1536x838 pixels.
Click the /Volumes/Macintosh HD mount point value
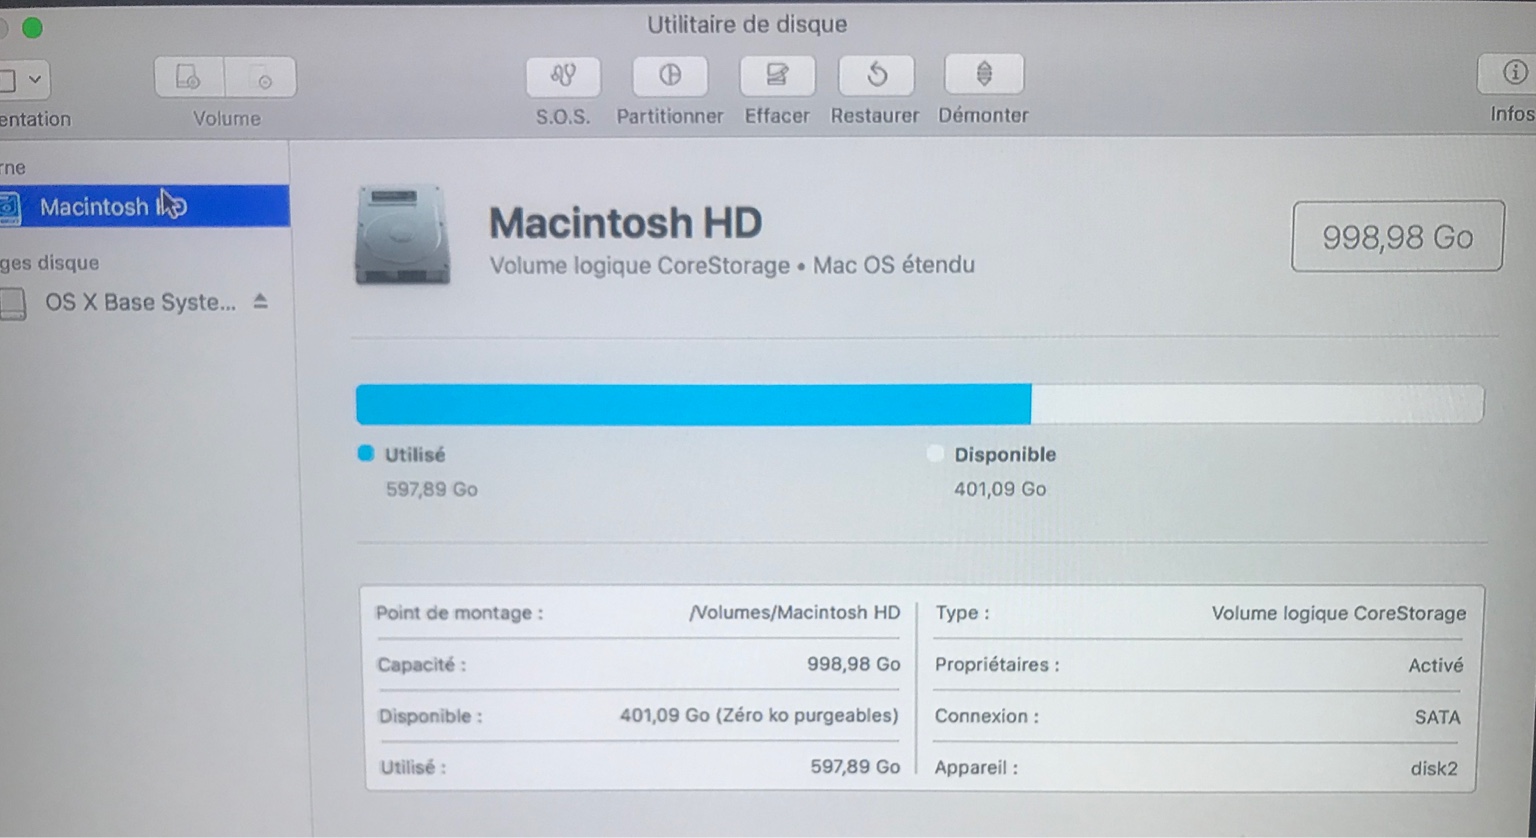(795, 612)
